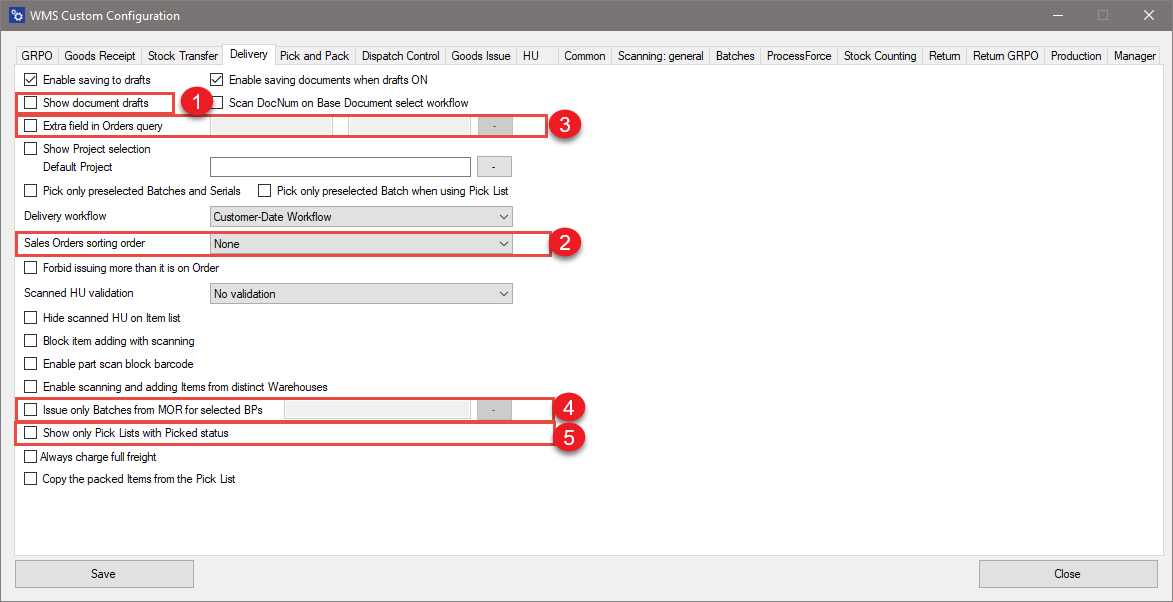Enable Hide scanned HU on Item list
This screenshot has width=1173, height=602.
point(30,317)
